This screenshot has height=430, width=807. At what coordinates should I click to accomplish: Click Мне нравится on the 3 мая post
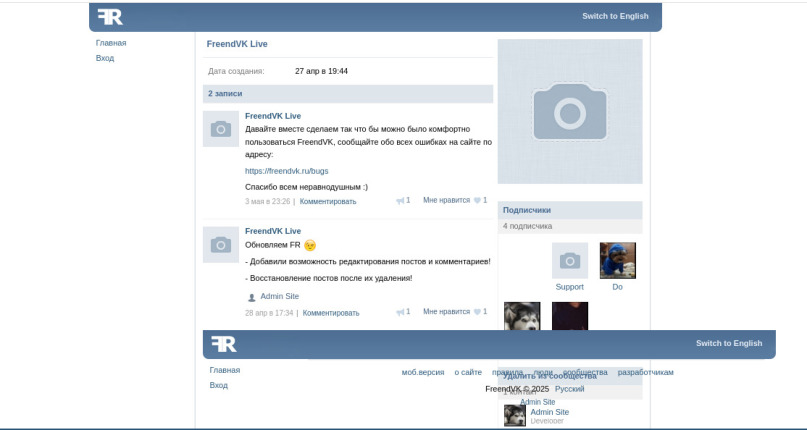click(446, 200)
